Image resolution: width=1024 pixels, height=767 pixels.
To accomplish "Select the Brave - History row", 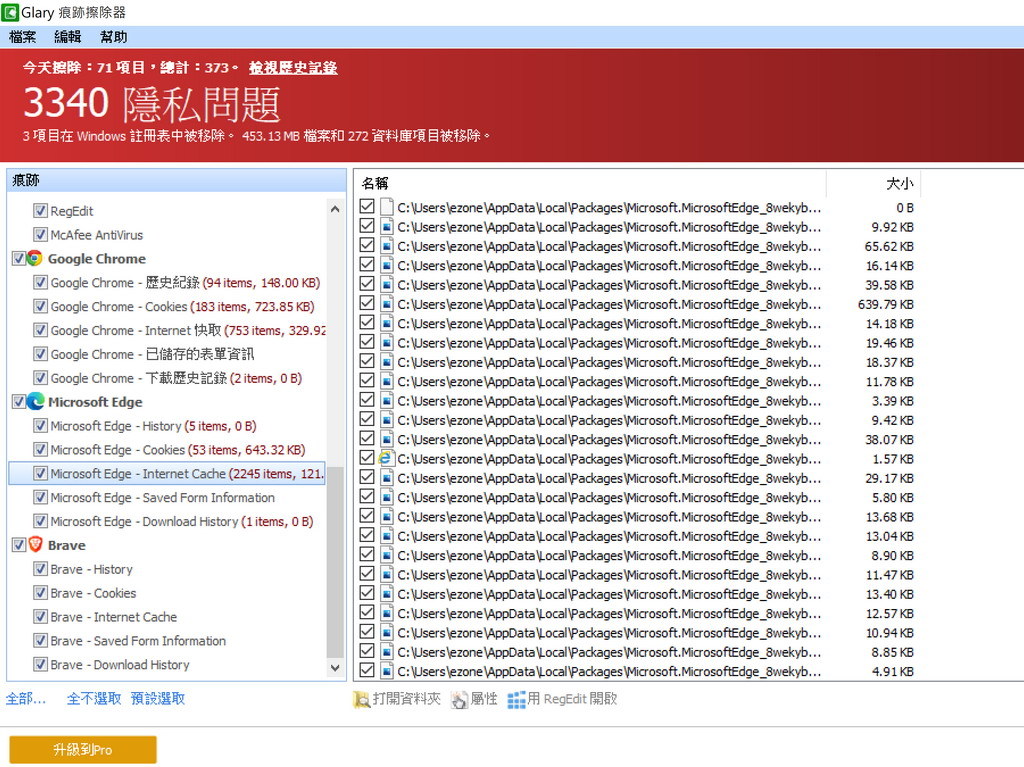I will click(x=91, y=569).
